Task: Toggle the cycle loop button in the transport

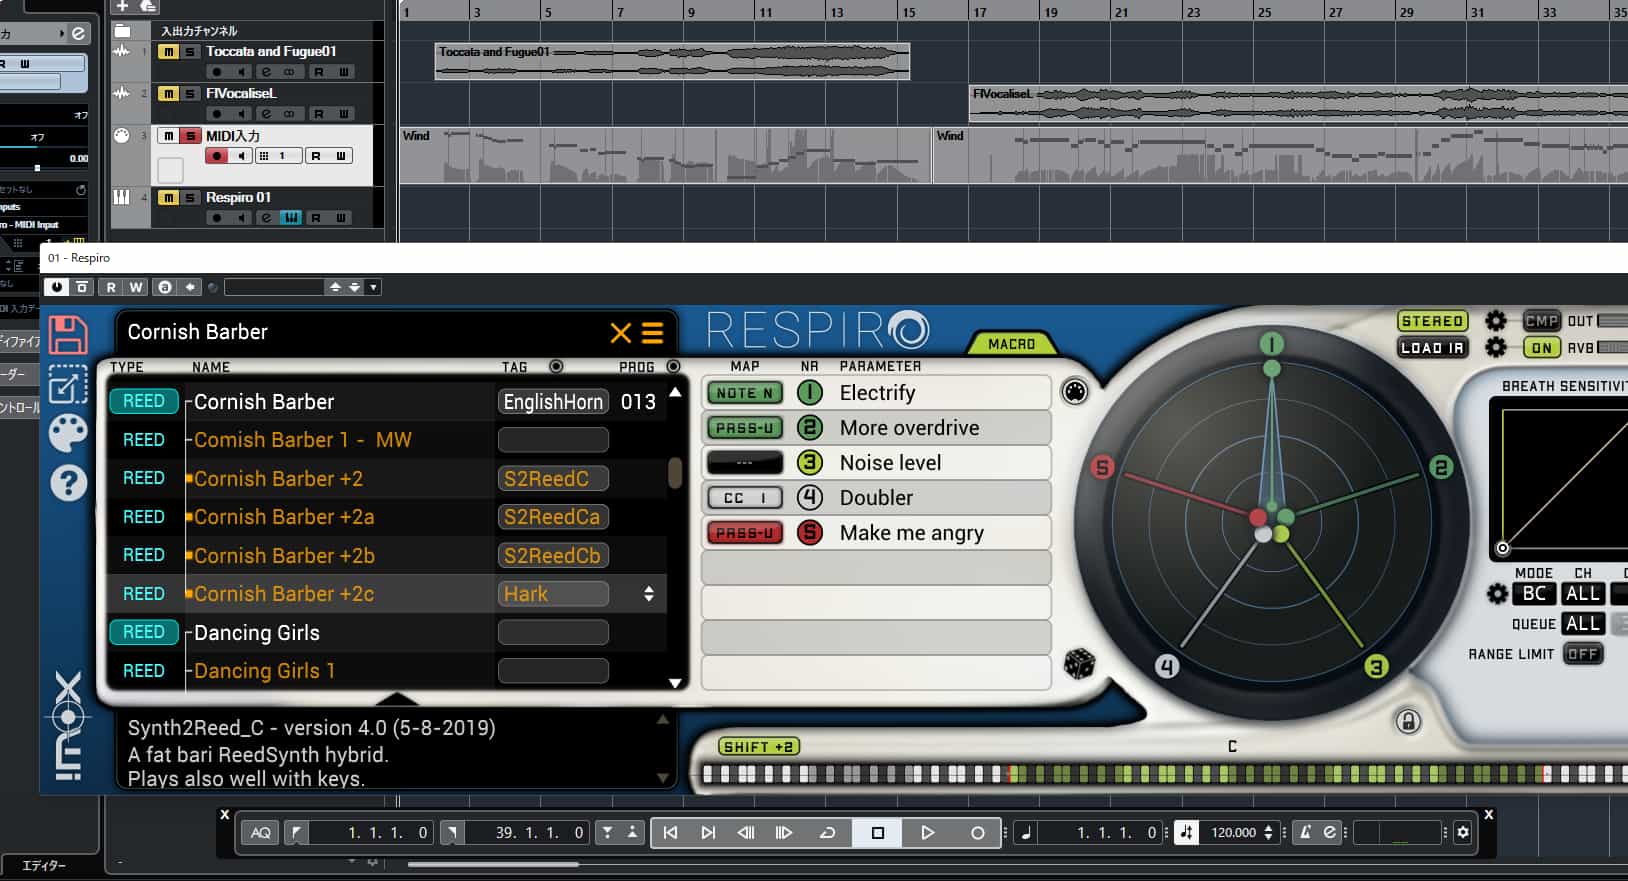Action: (827, 832)
